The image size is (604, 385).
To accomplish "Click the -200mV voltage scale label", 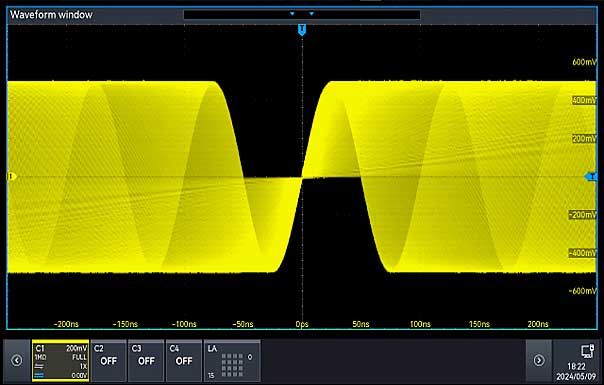I will pos(583,215).
